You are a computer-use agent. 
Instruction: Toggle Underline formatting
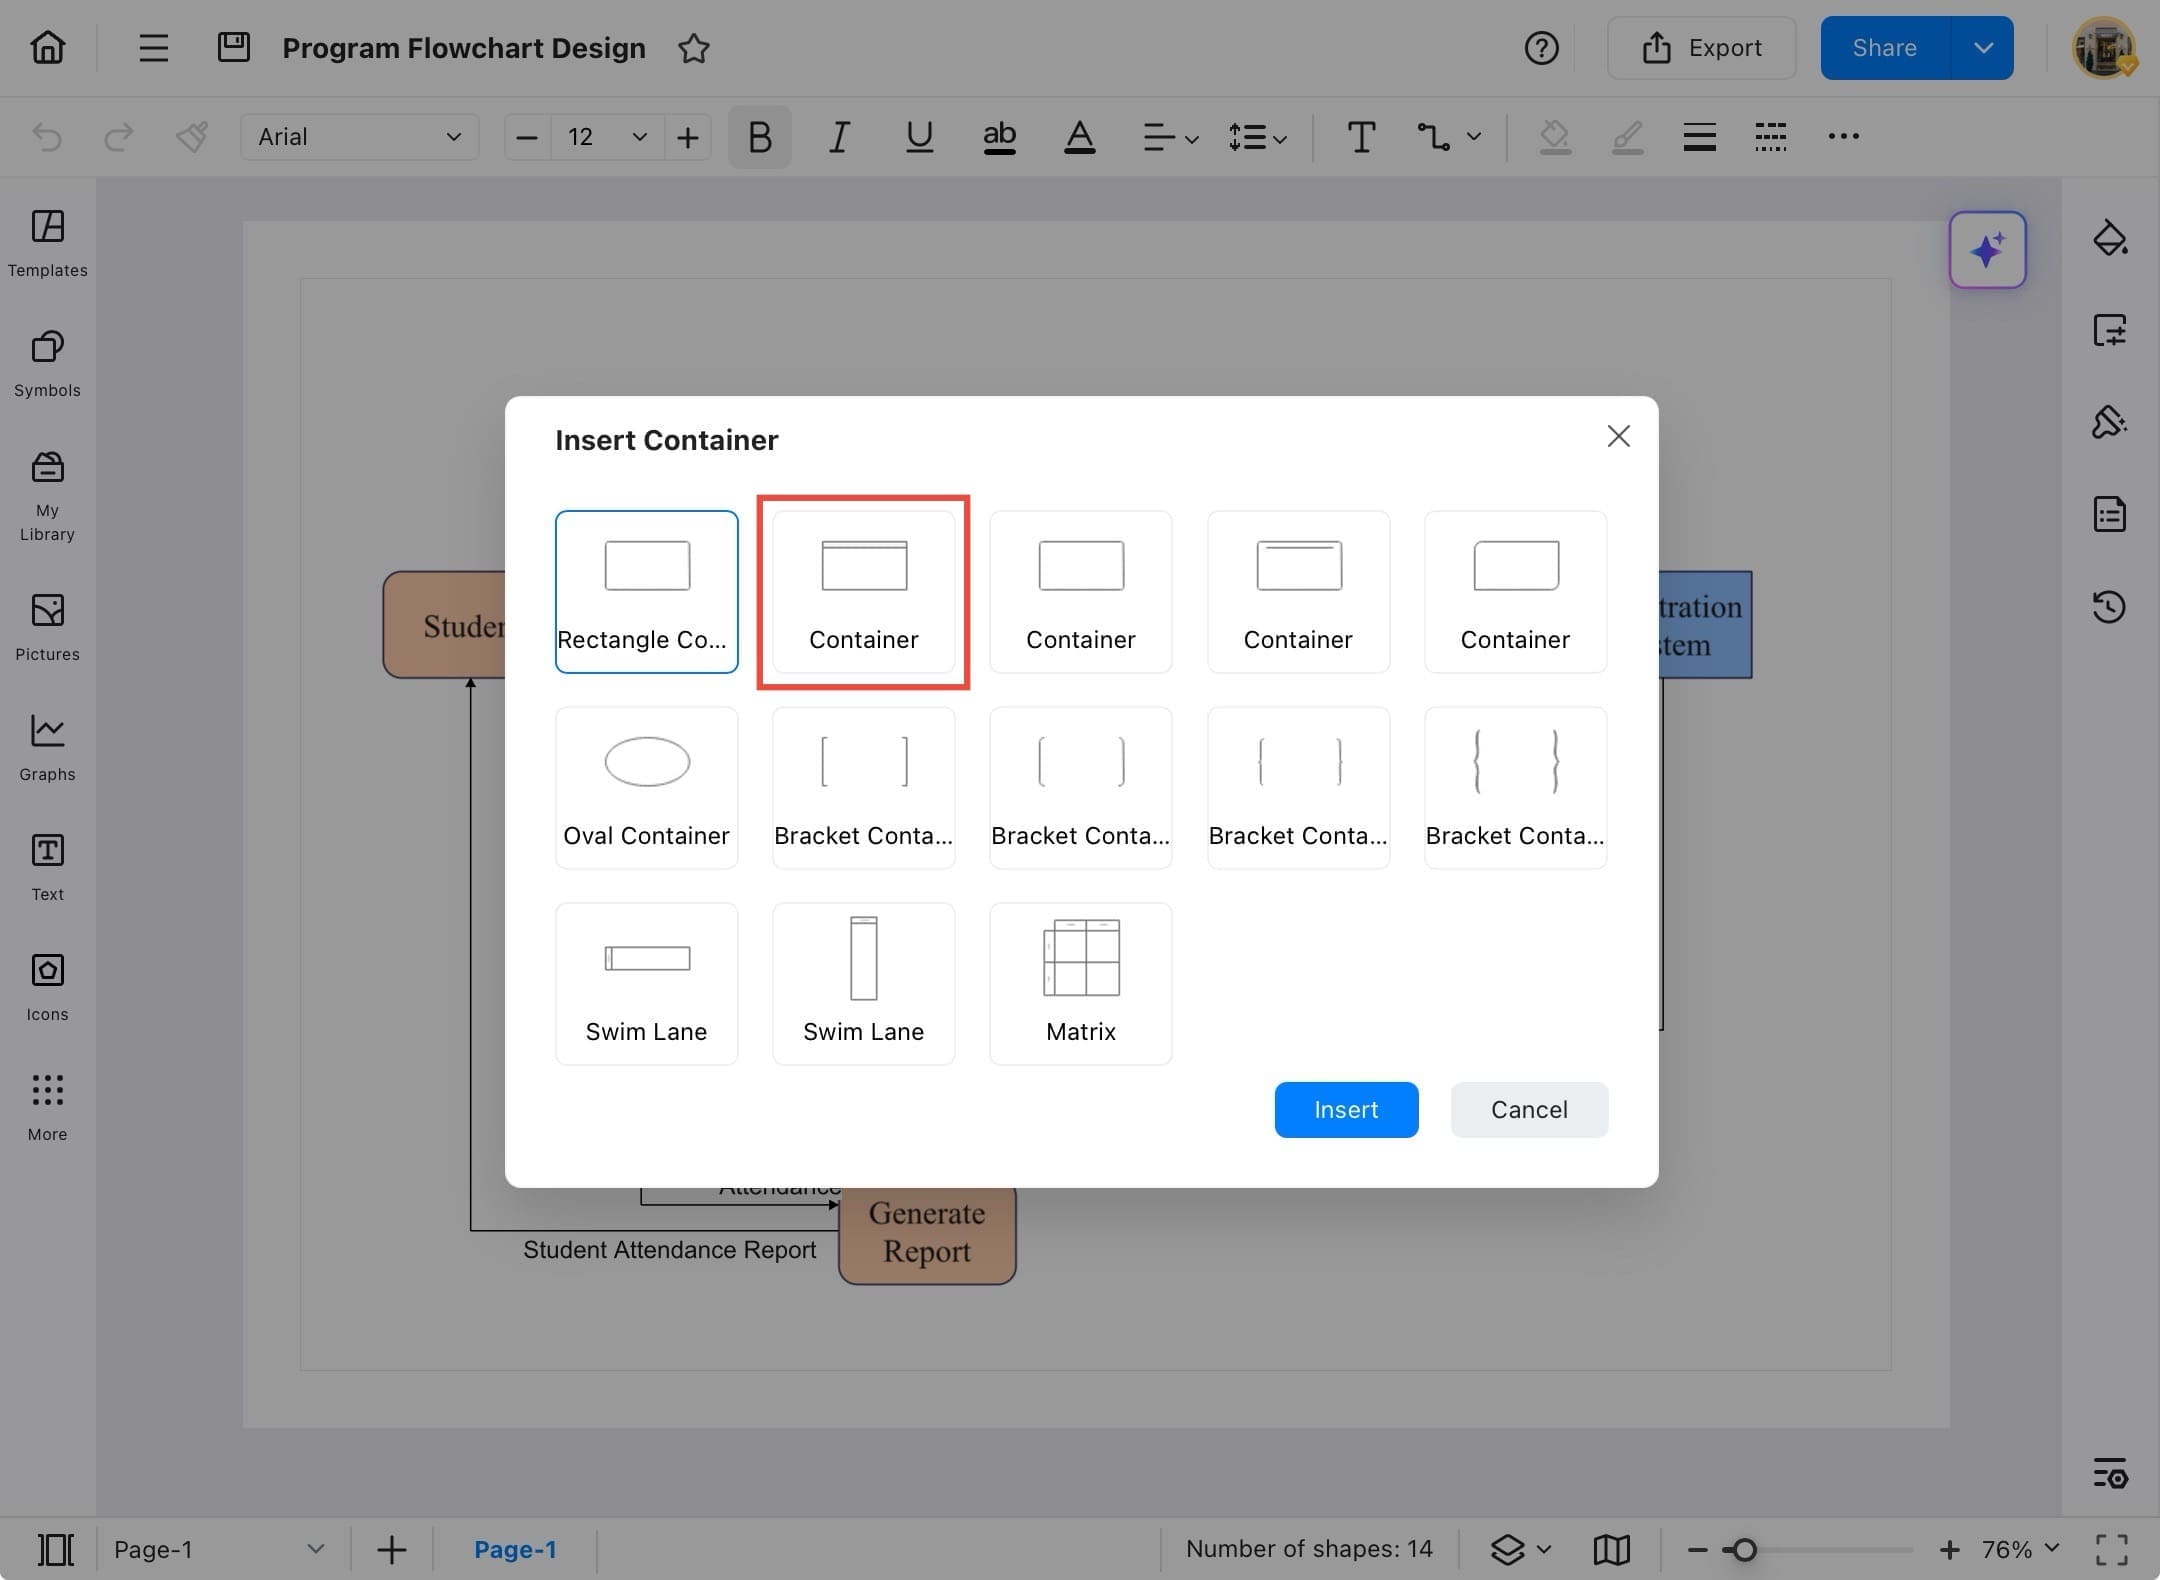[x=919, y=137]
